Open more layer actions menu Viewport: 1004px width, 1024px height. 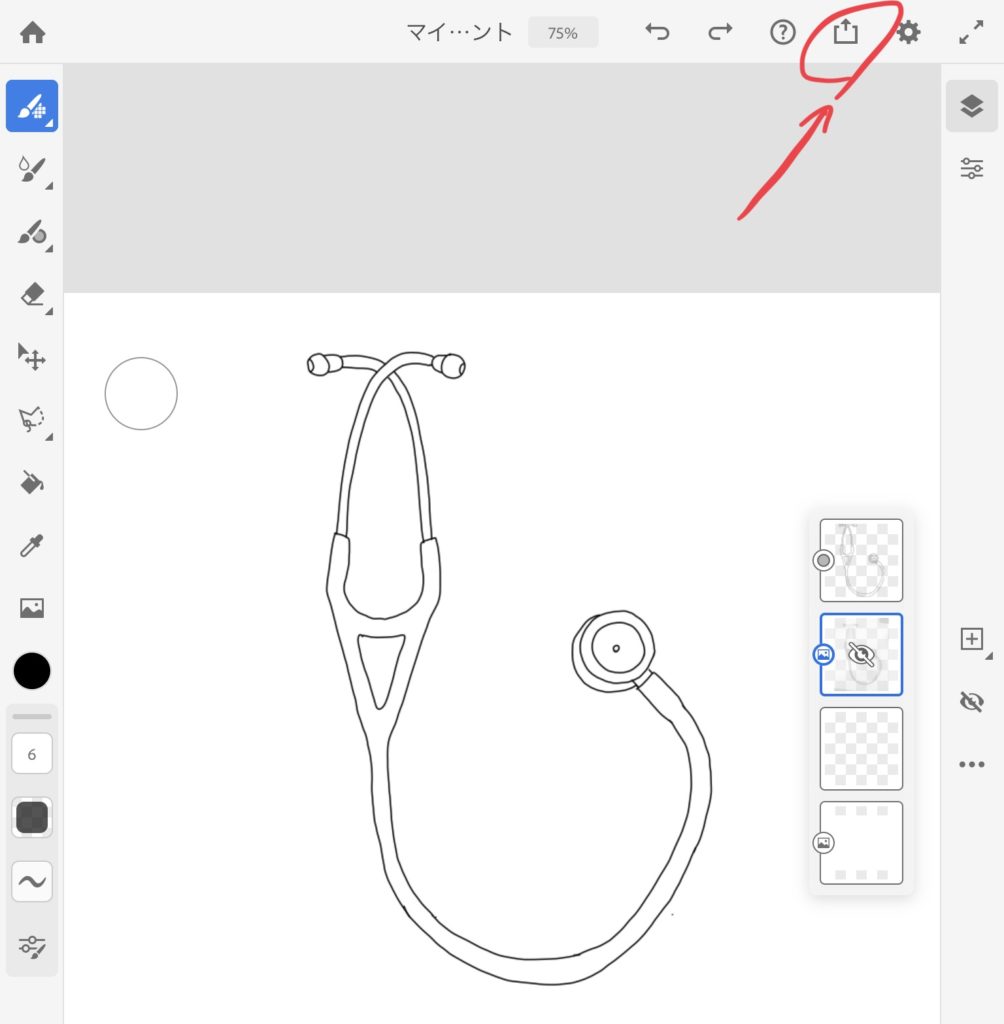[x=971, y=764]
